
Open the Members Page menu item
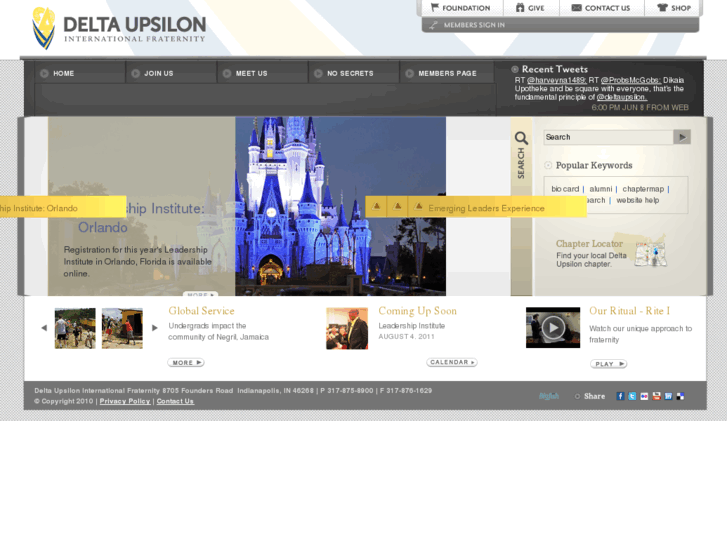(446, 73)
